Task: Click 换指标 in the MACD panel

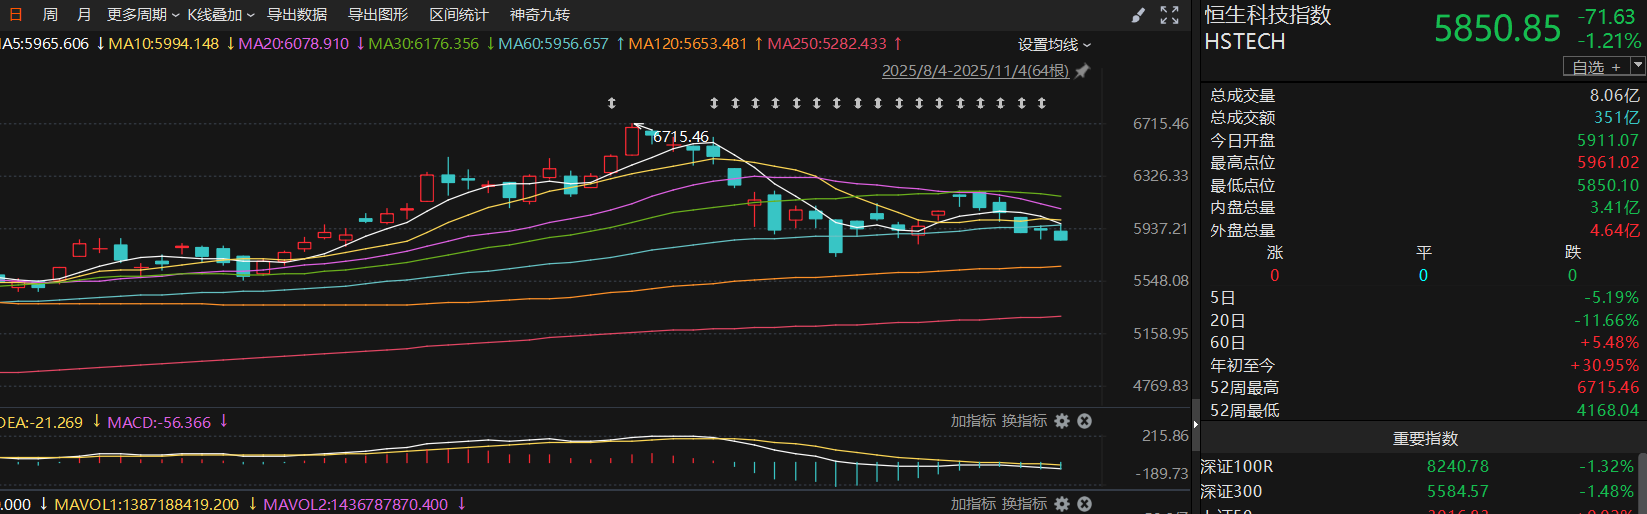Action: [x=1024, y=421]
